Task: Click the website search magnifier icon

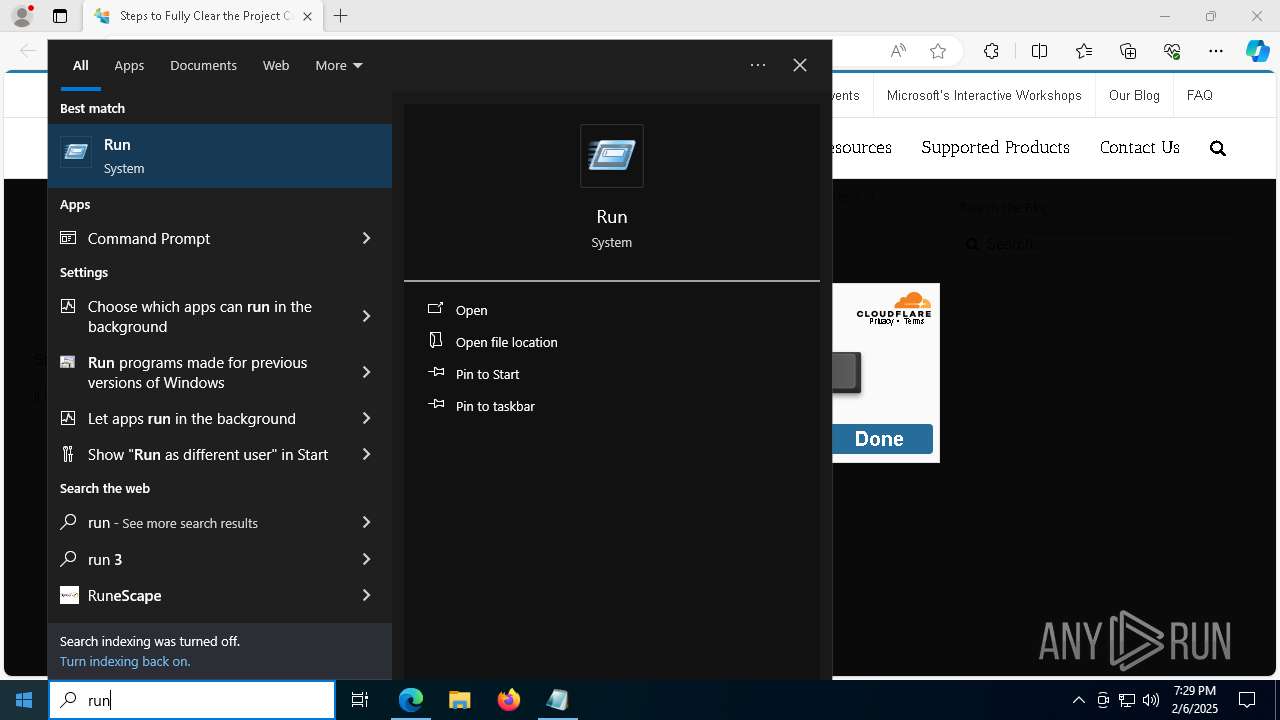Action: point(1218,148)
